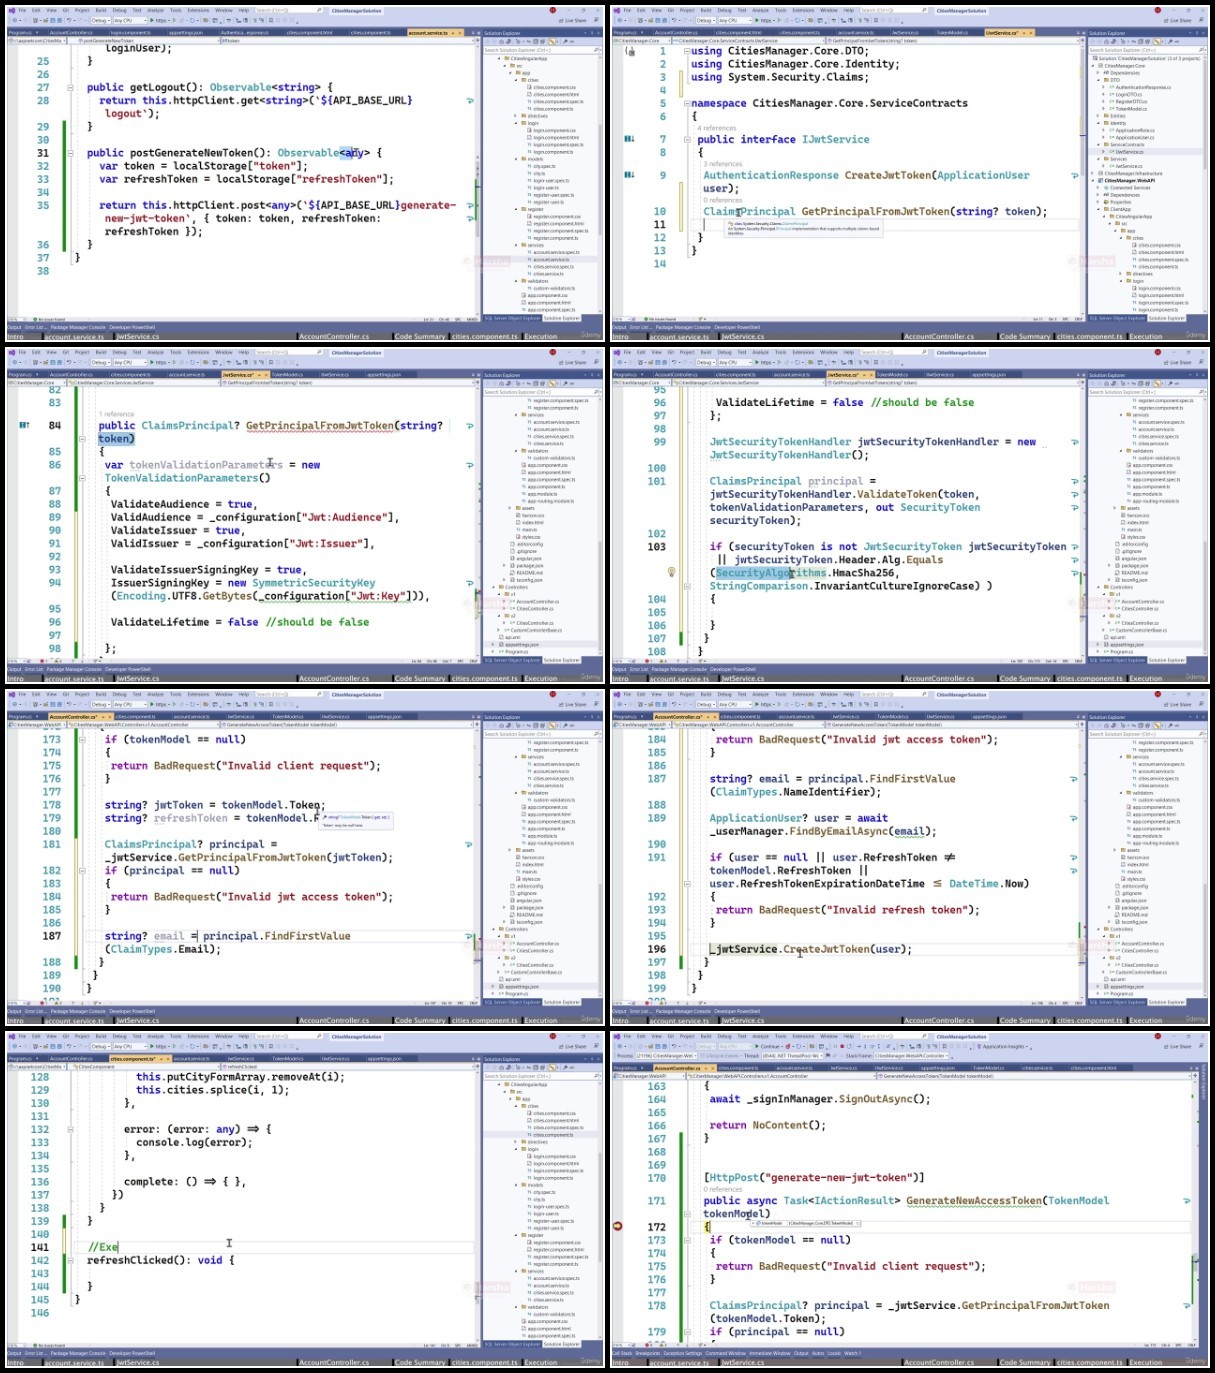Image resolution: width=1215 pixels, height=1373 pixels.
Task: Switch to TokenModel.cs tab in line 84 window
Action: 287,375
